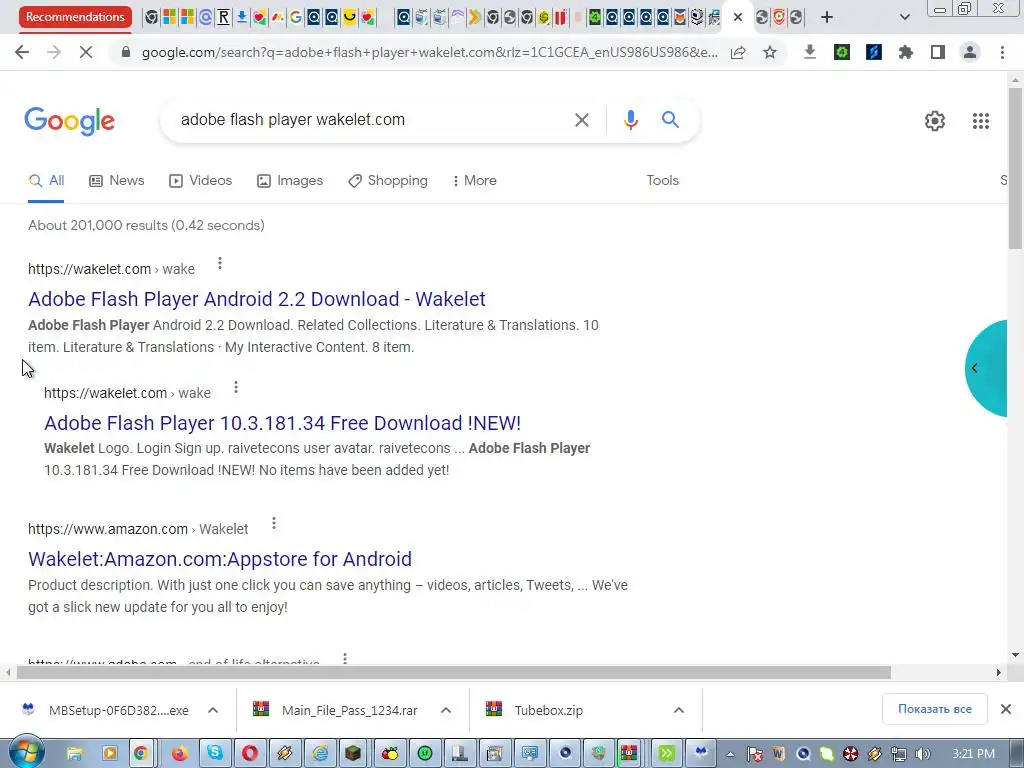Switch to the Images results tab
This screenshot has width=1024, height=768.
290,181
